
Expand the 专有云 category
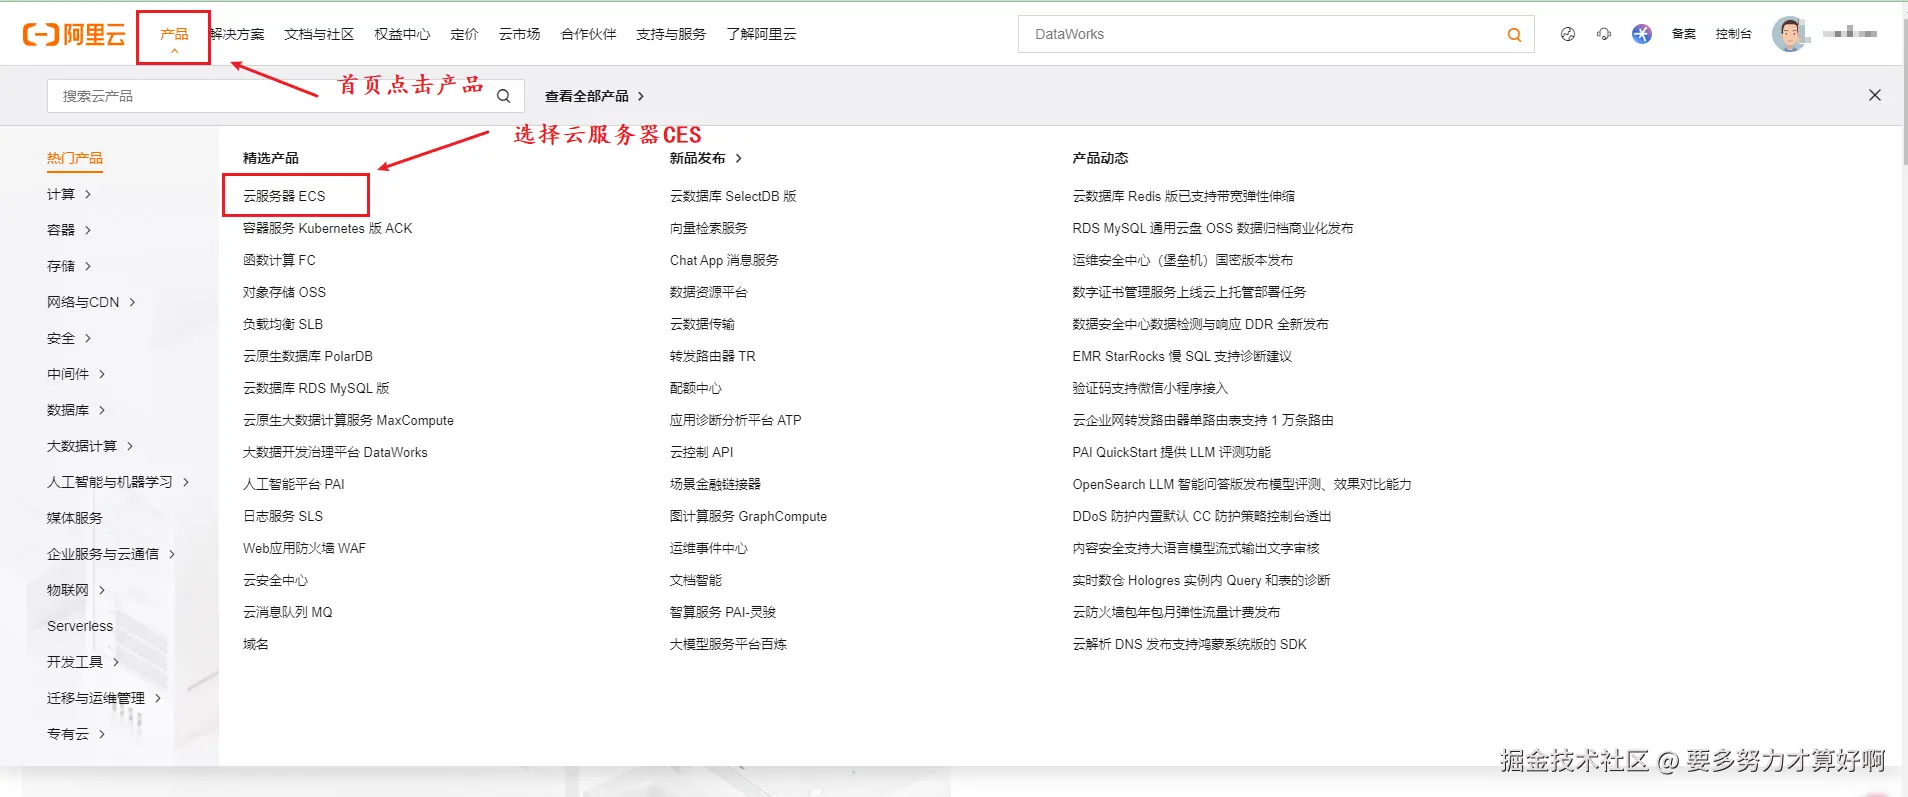pyautogui.click(x=76, y=734)
